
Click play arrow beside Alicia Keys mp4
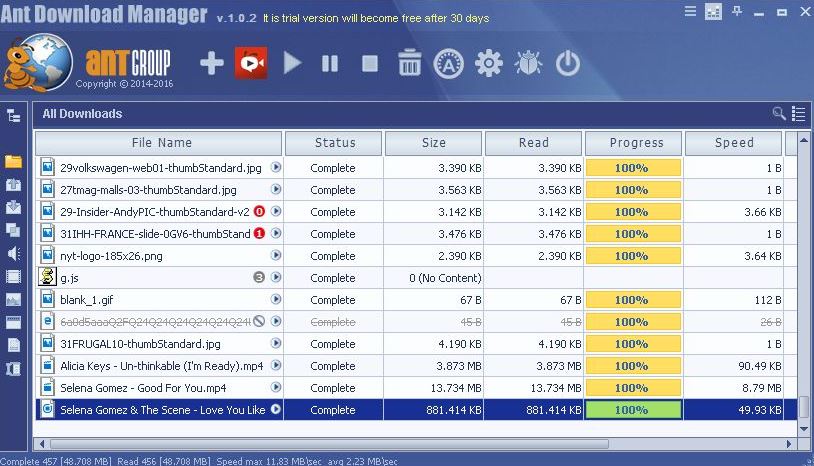[276, 365]
